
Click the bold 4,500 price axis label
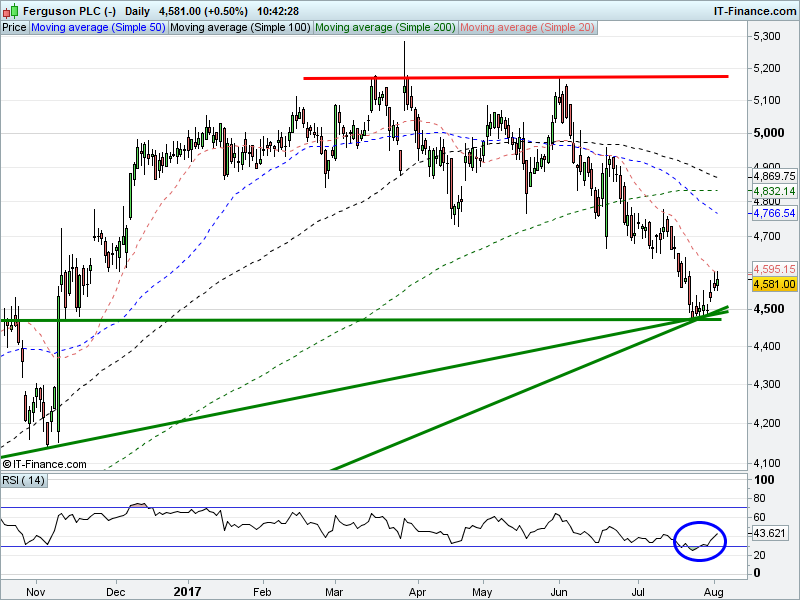(768, 309)
